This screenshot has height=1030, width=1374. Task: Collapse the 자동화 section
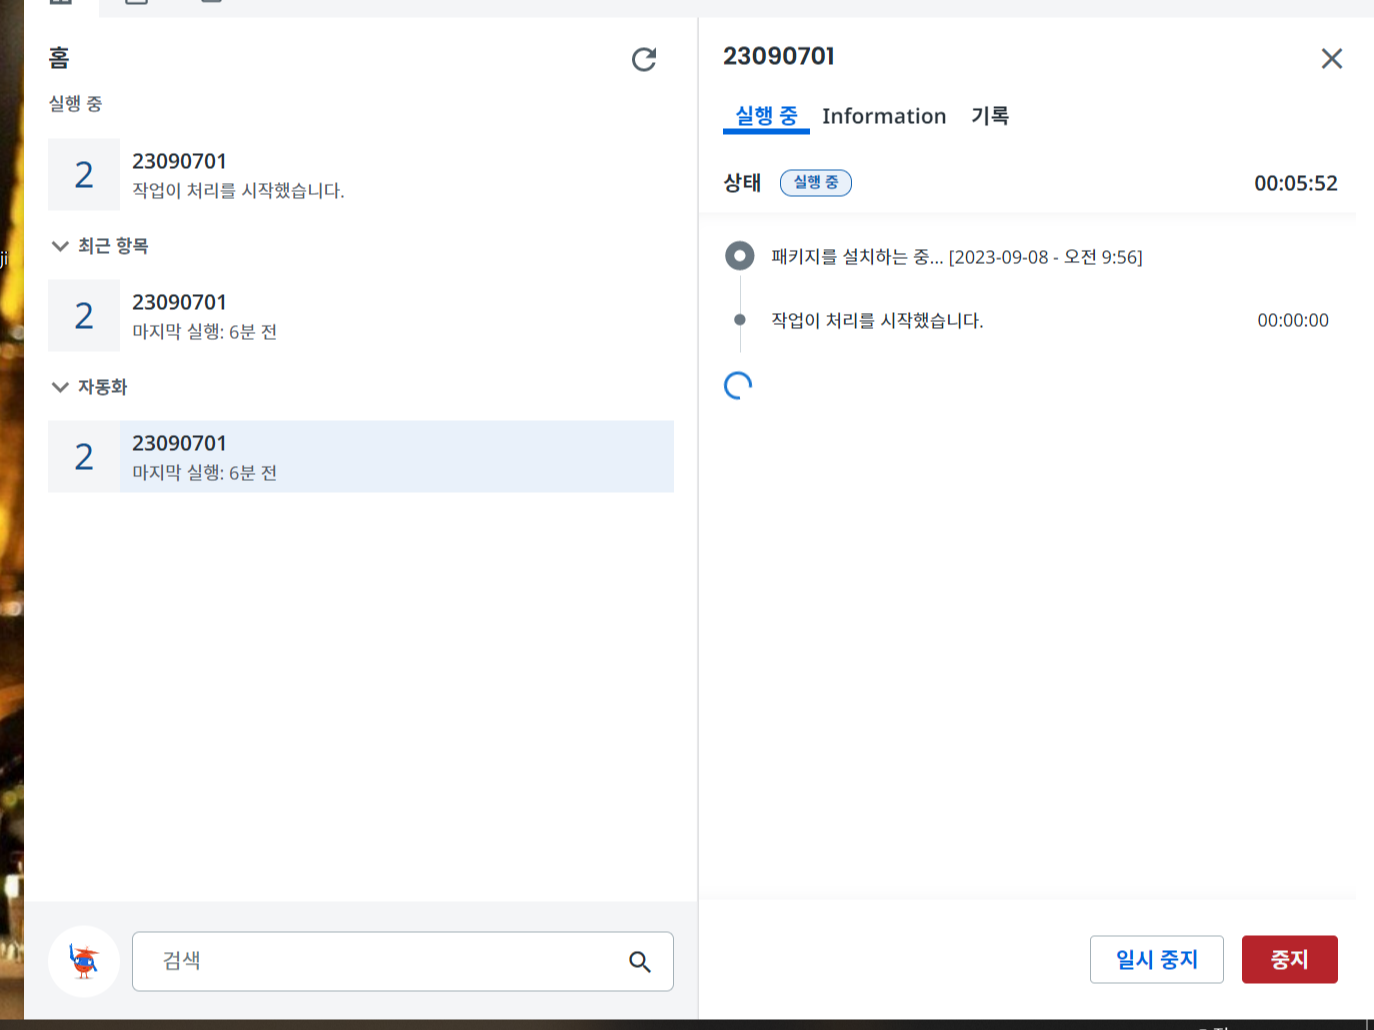[x=60, y=387]
